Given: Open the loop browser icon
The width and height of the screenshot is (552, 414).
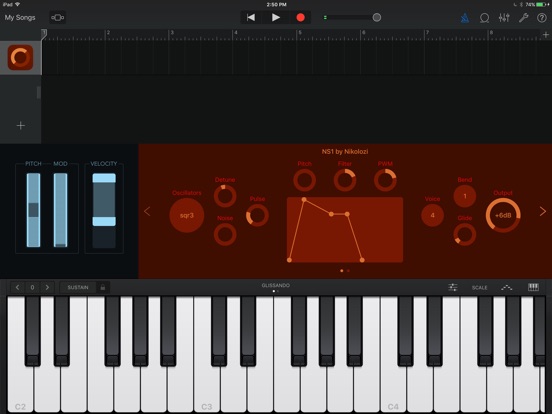Looking at the screenshot, I should coord(484,18).
